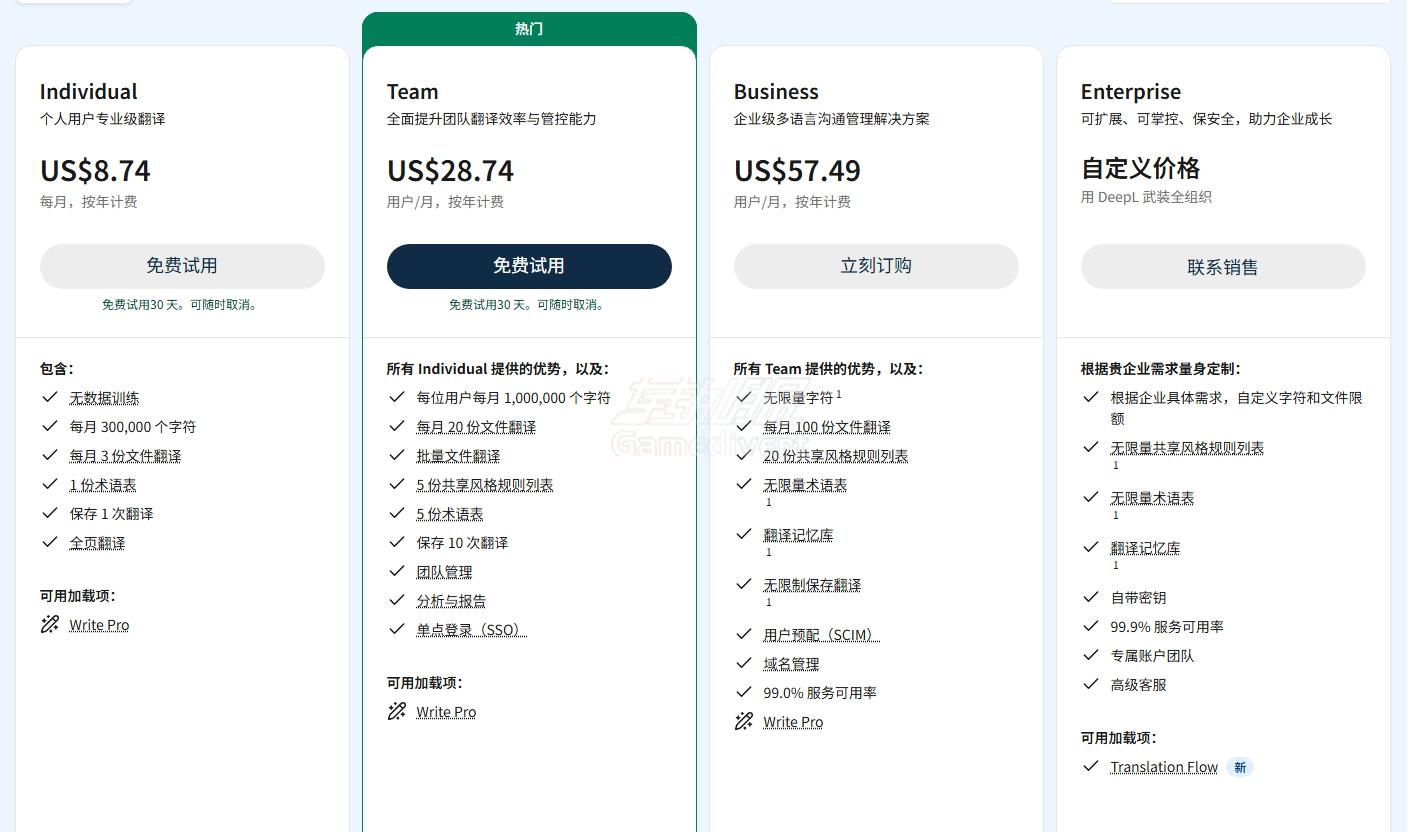The height and width of the screenshot is (832, 1423).
Task: Open the 团队管理 feature link
Action: coord(444,572)
